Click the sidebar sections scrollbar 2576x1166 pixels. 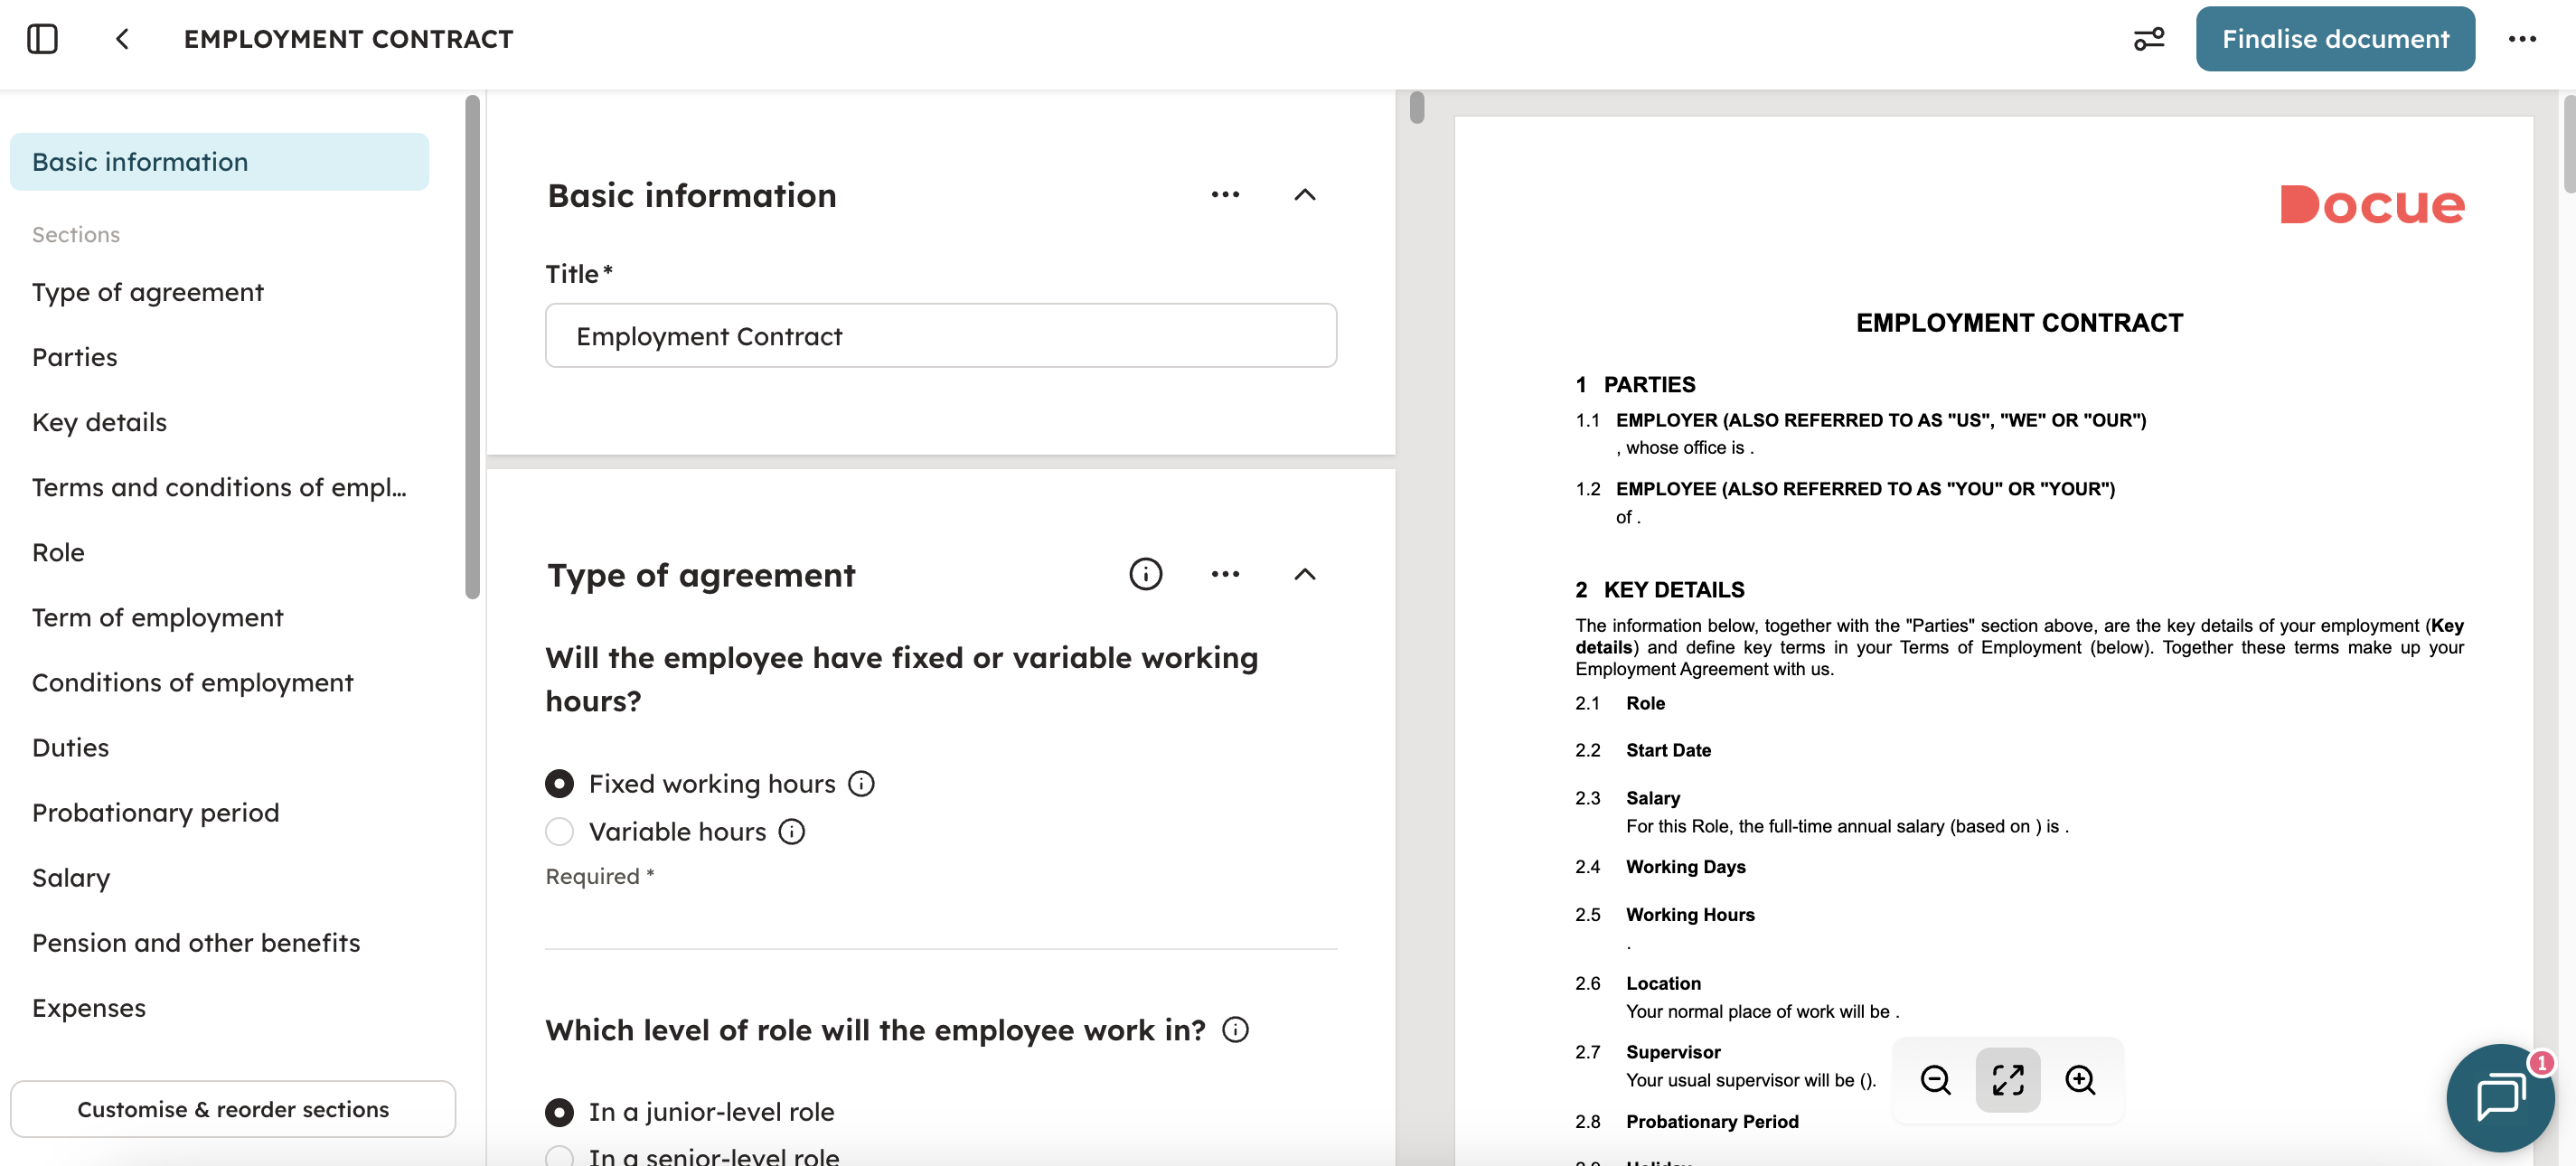click(472, 347)
